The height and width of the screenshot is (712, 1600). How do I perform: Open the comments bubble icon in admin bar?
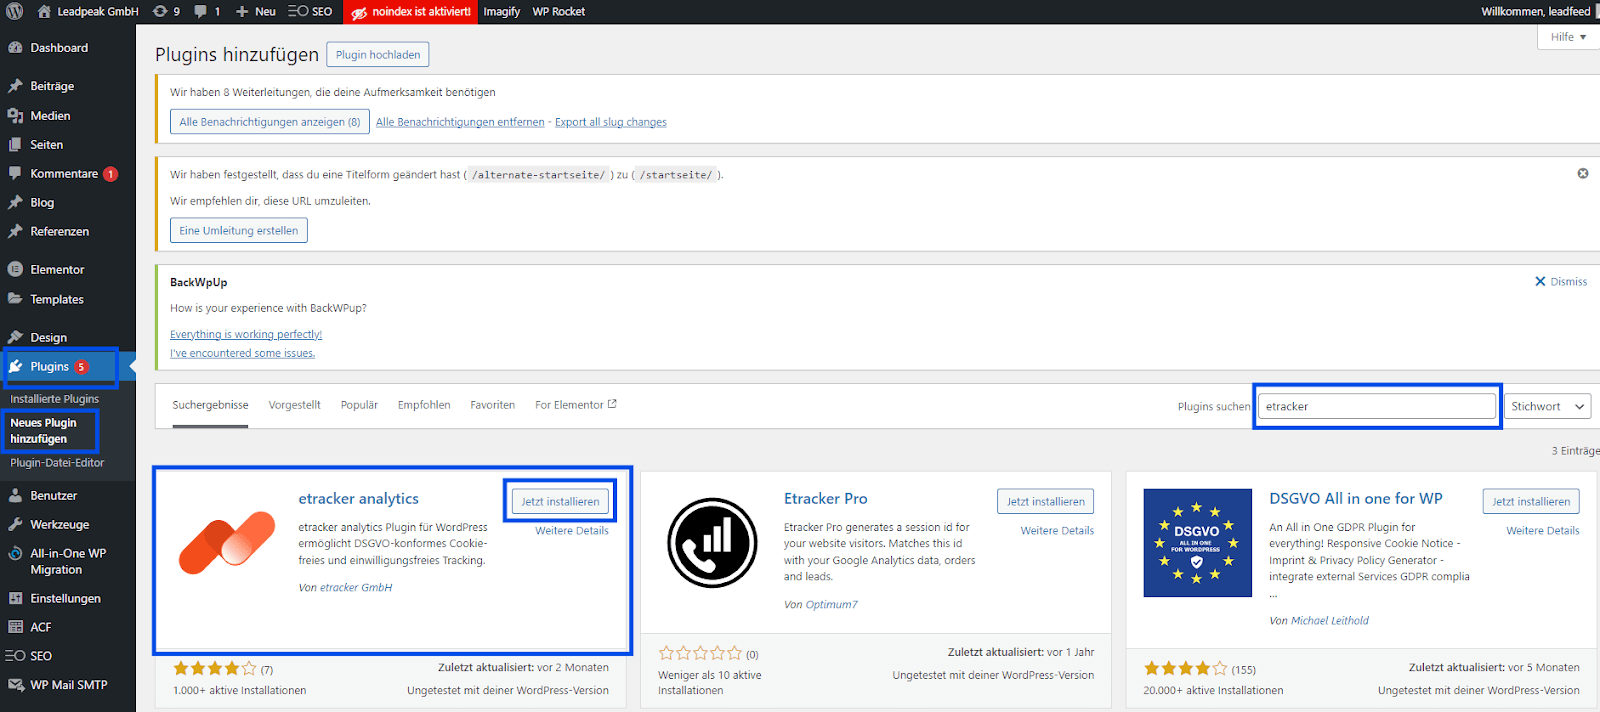[x=201, y=11]
